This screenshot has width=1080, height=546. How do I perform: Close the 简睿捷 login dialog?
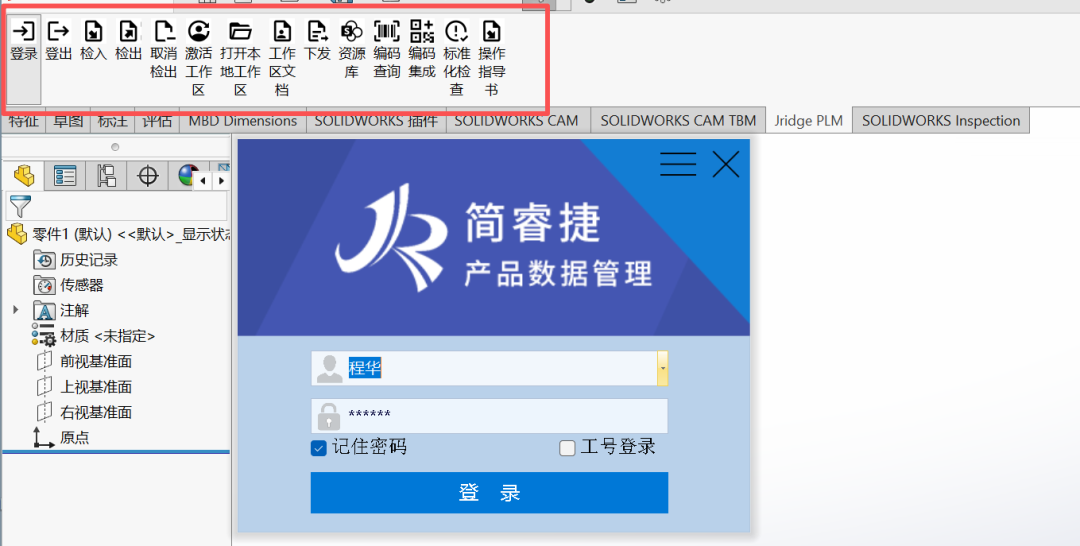click(x=726, y=165)
